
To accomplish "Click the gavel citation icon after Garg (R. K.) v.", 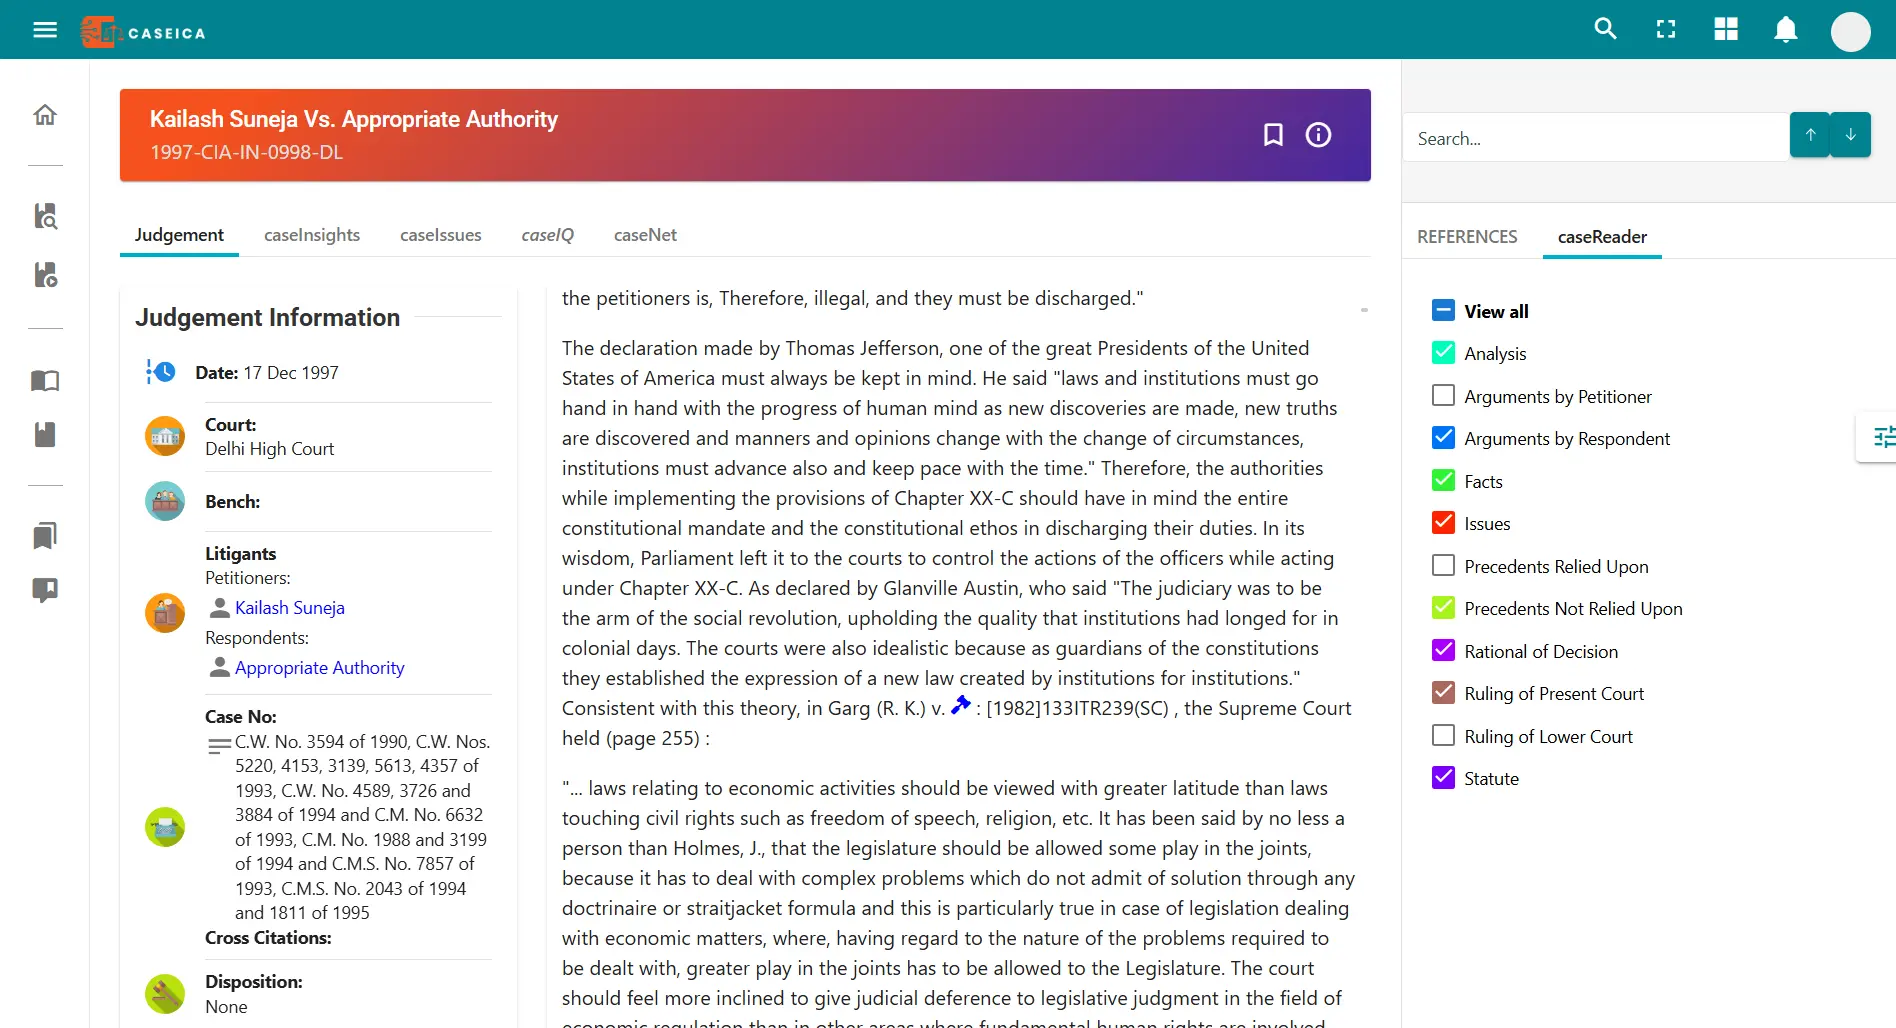I will [961, 705].
